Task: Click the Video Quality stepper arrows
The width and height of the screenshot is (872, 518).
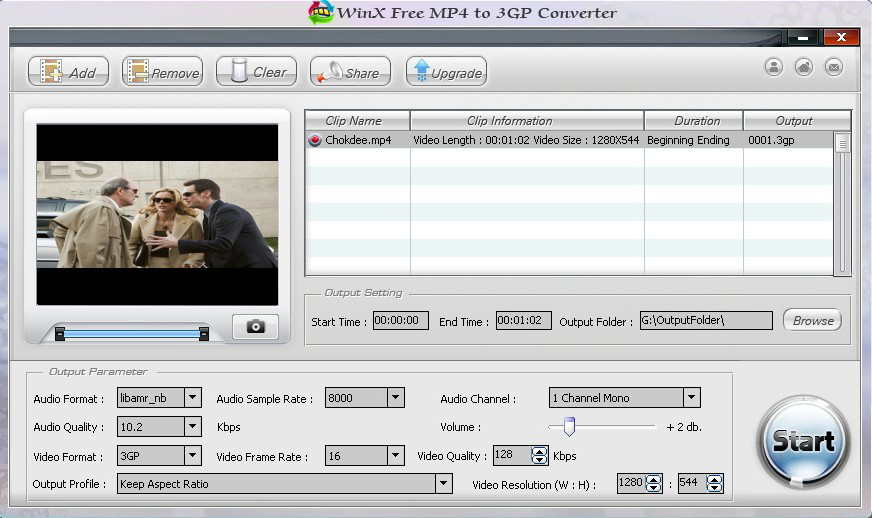Action: [x=539, y=456]
